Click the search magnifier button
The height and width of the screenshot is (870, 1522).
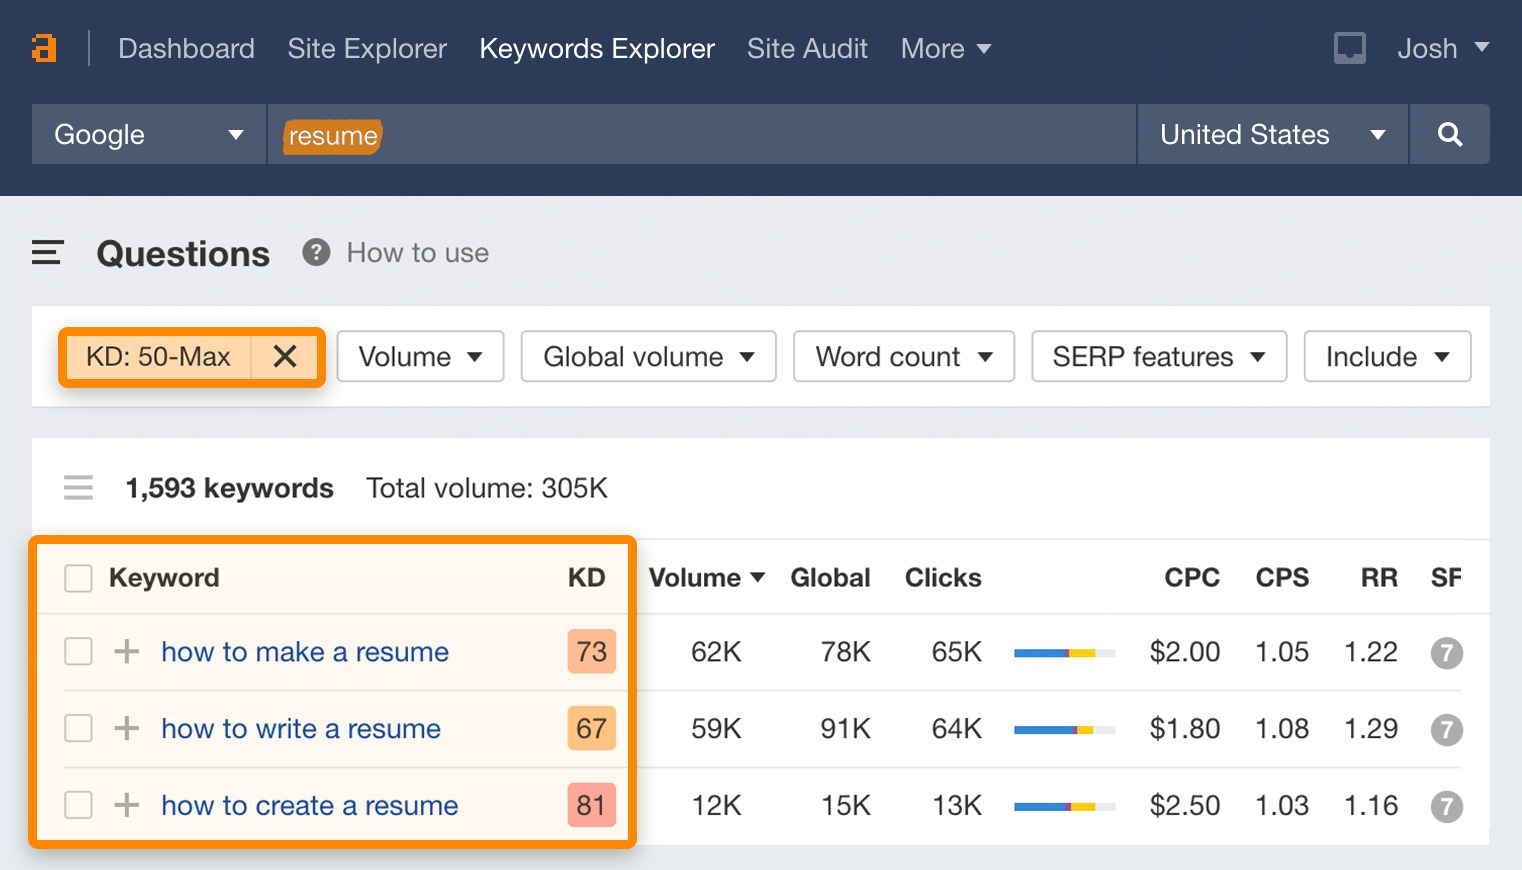[x=1449, y=134]
